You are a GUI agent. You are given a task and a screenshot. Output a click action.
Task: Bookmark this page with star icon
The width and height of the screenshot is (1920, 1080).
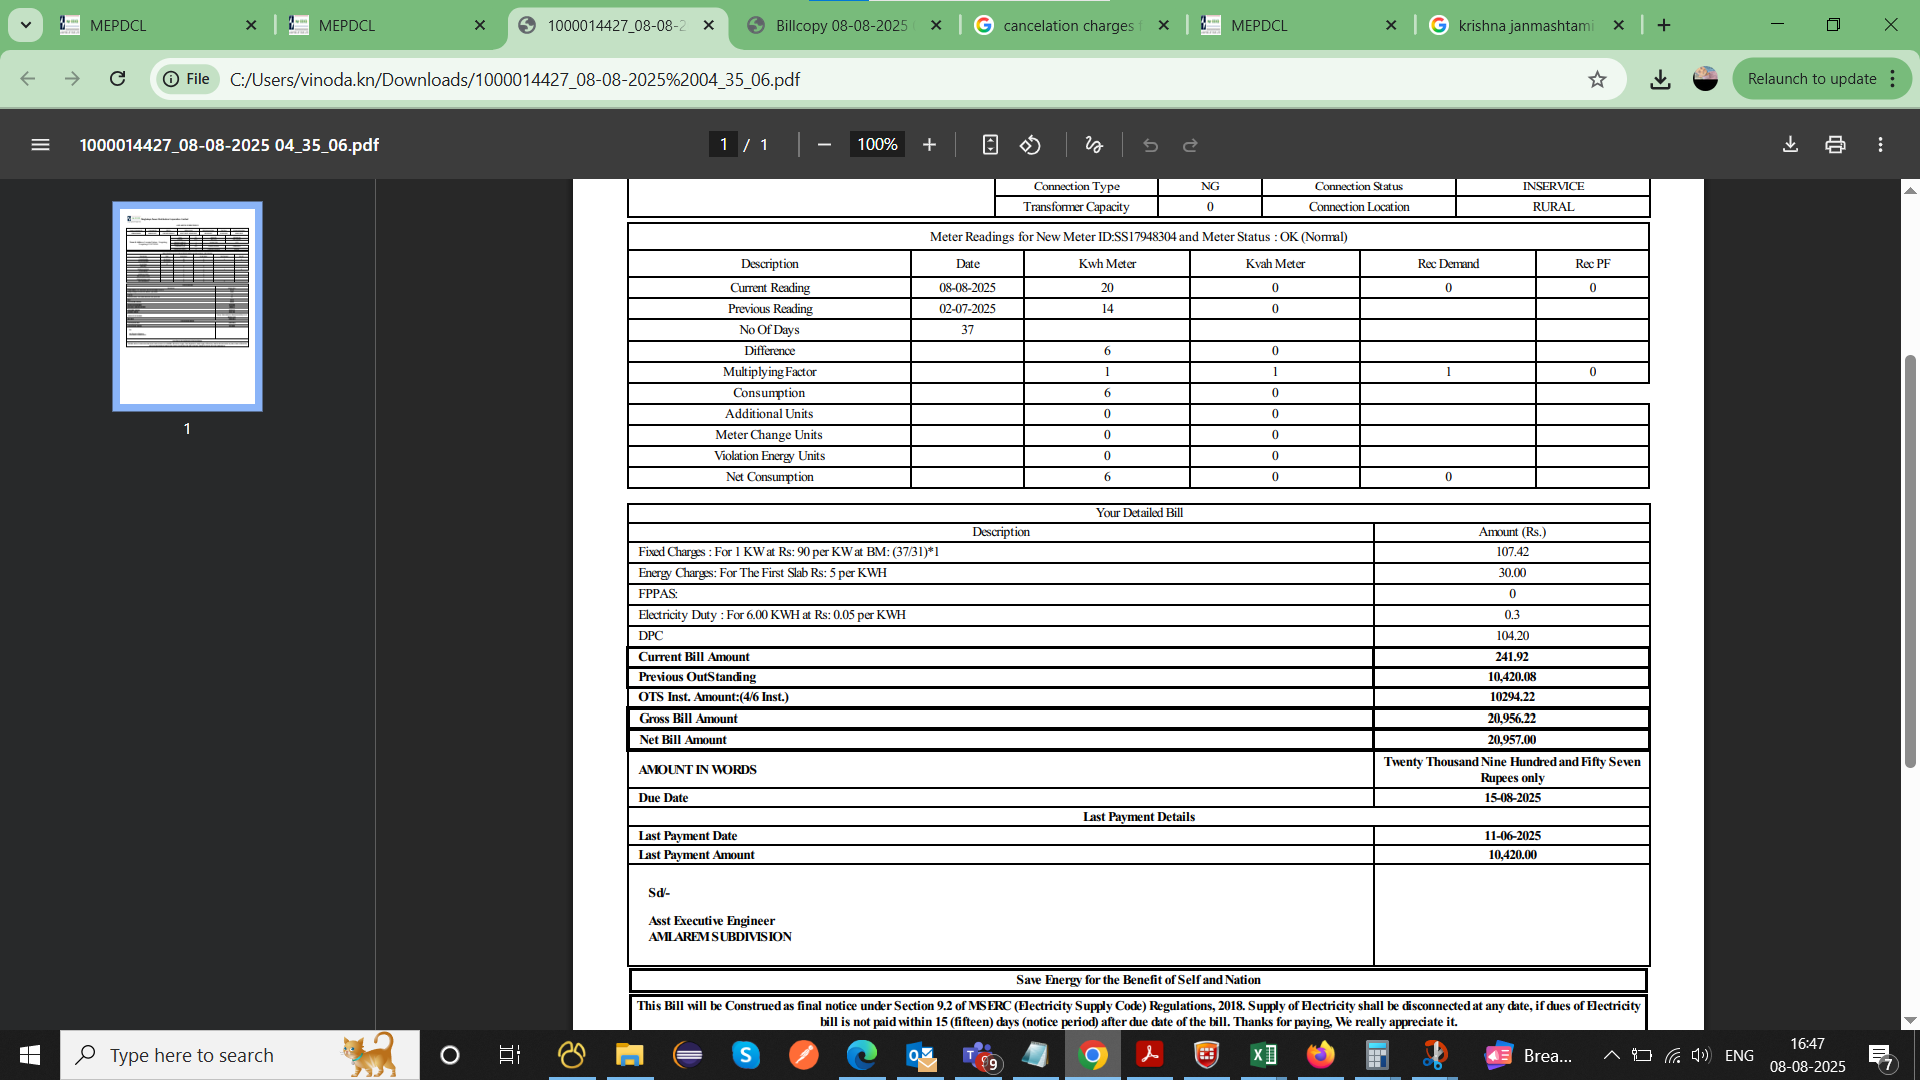[1597, 79]
